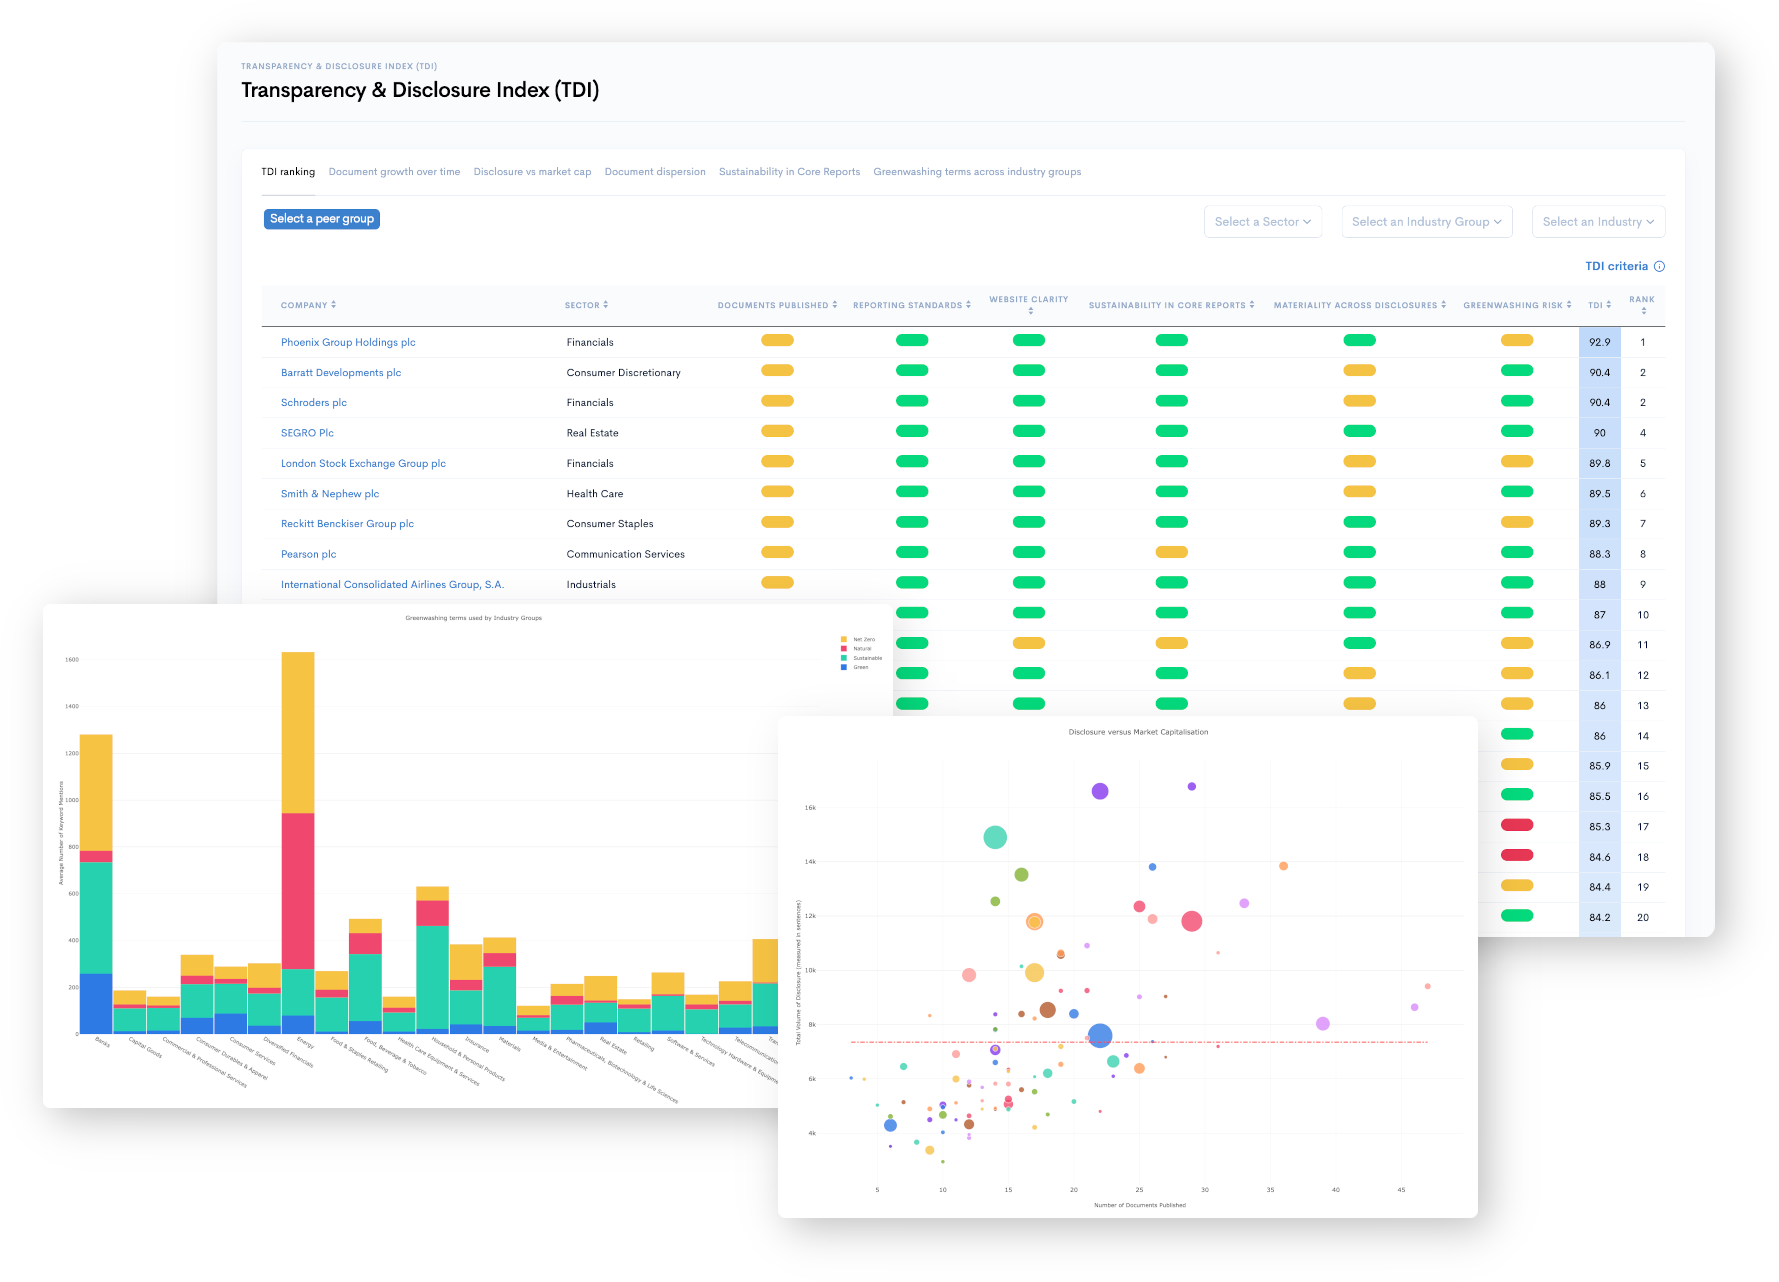Open Phoenix Group Holdings plc link

(x=348, y=342)
